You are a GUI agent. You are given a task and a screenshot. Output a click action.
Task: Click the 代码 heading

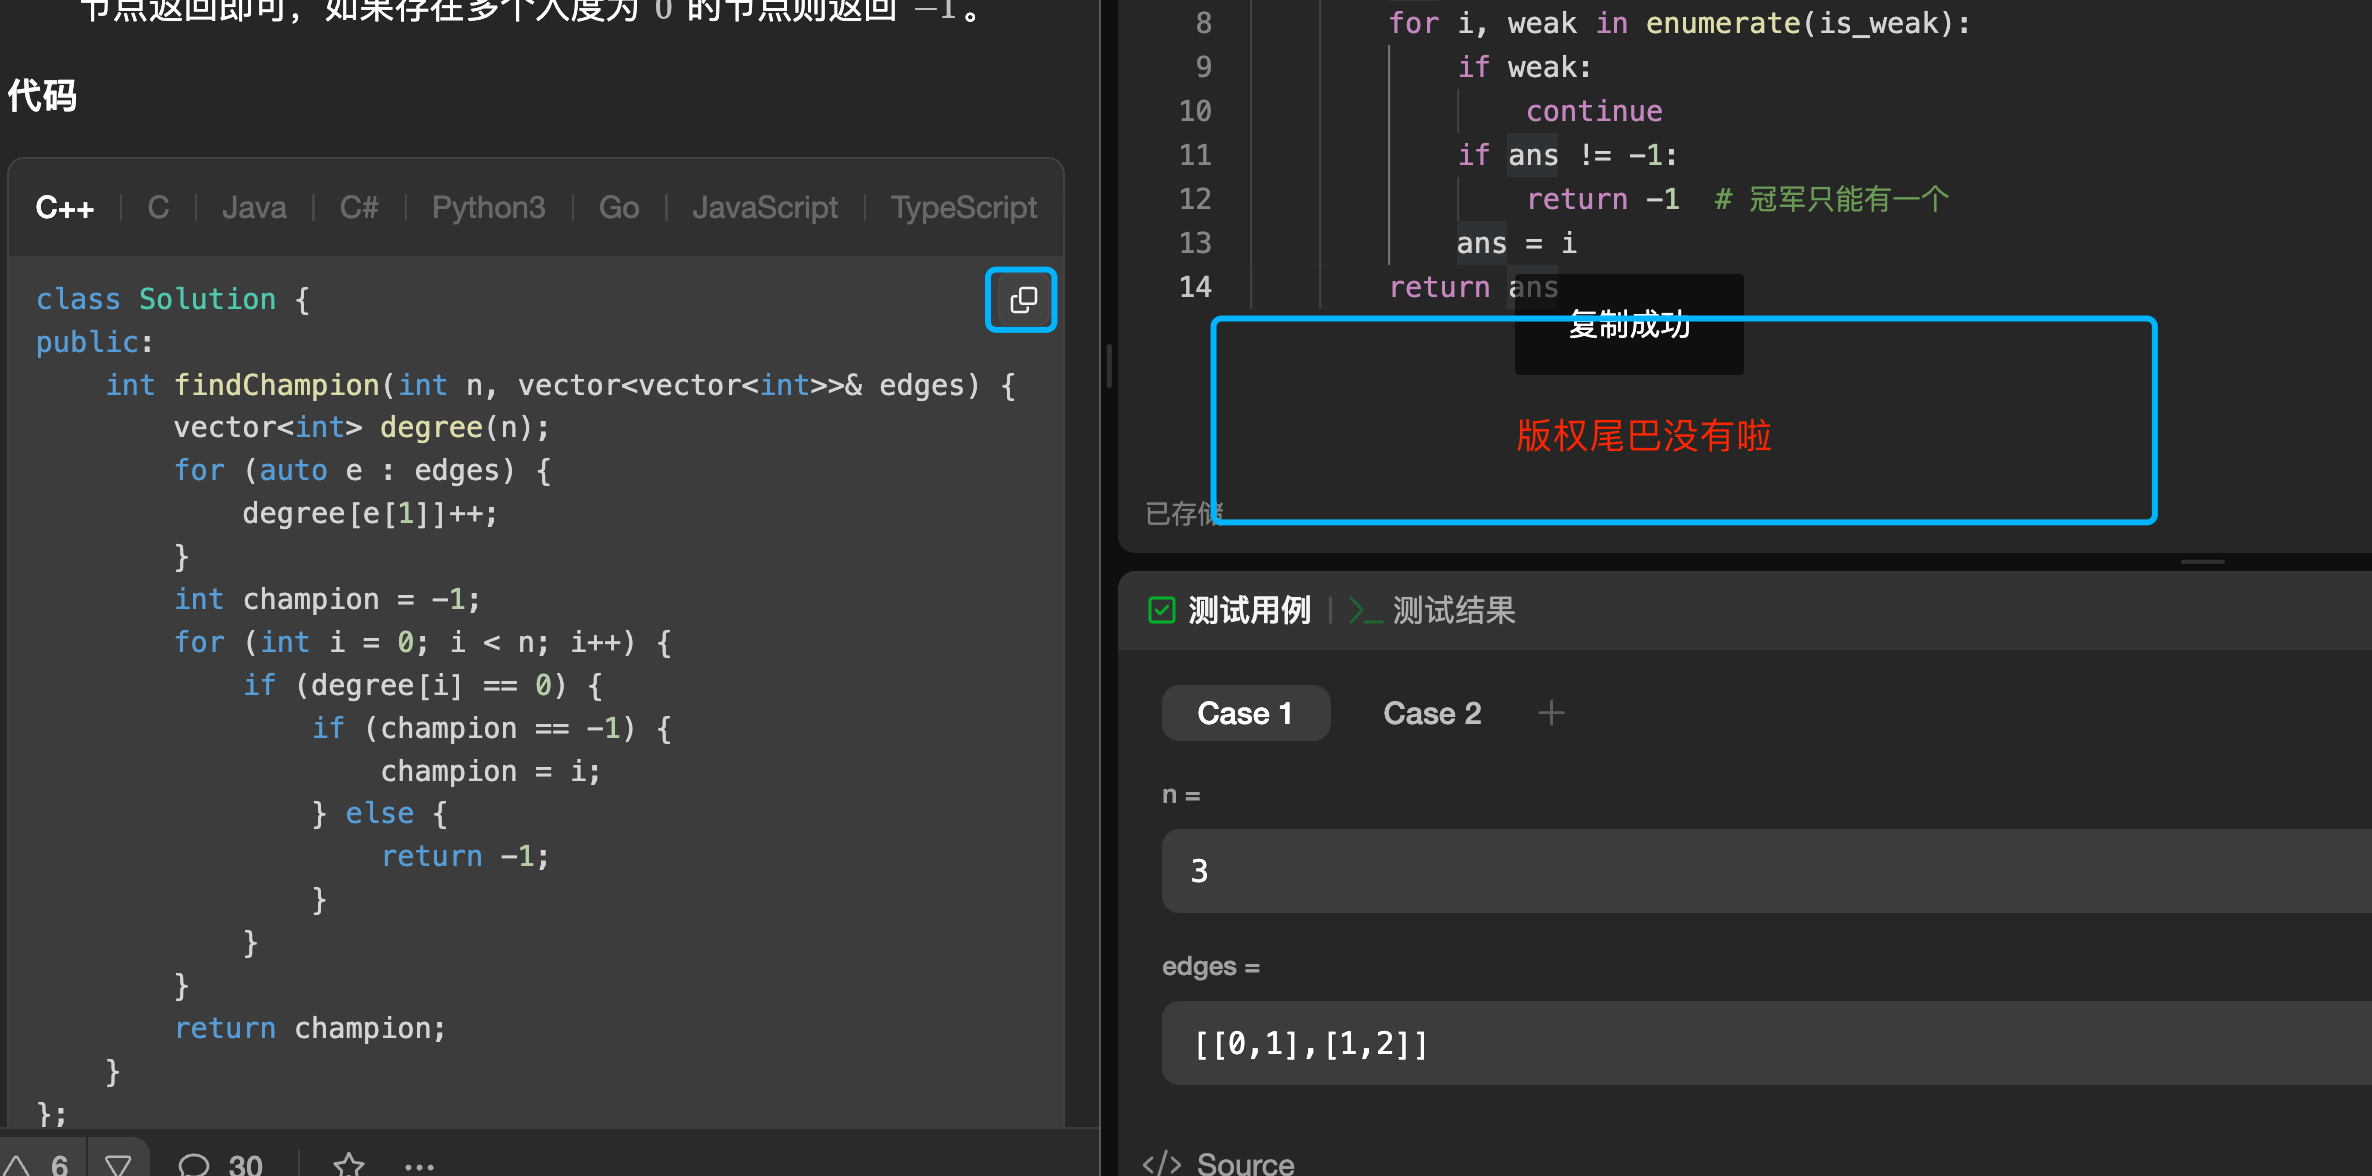click(42, 96)
